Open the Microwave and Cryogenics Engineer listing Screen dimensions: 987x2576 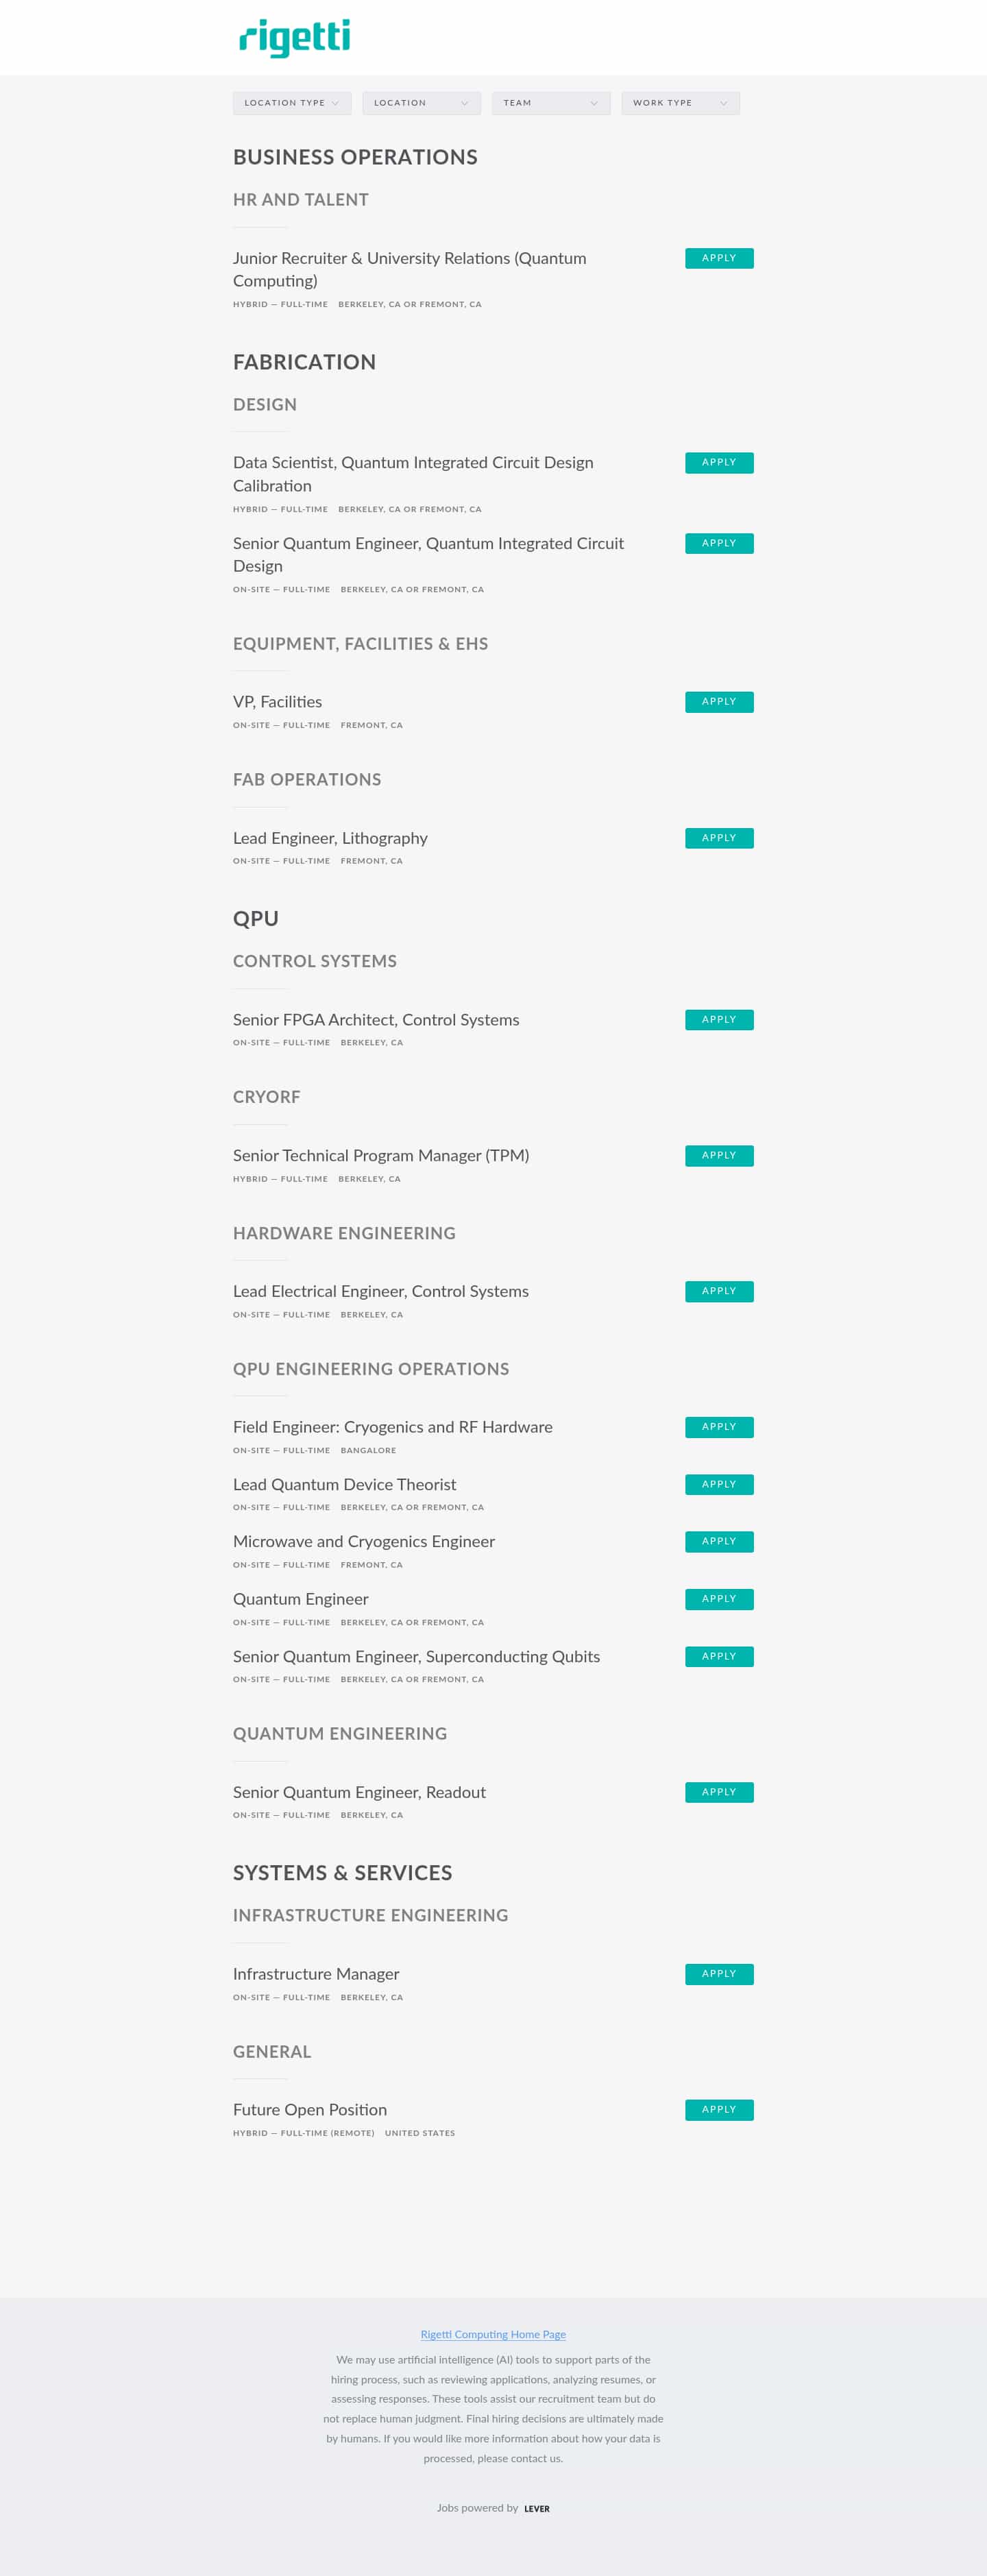[362, 1541]
